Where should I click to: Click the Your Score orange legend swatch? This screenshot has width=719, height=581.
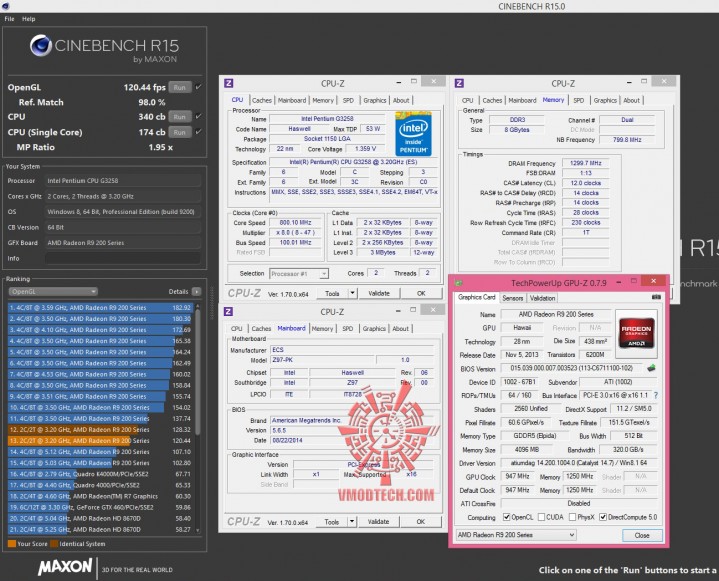pos(12,544)
